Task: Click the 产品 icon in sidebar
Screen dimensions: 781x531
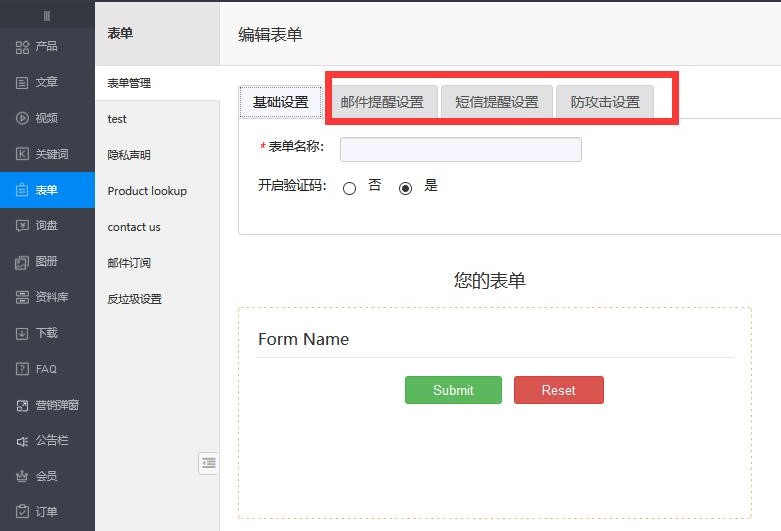Action: coord(22,47)
